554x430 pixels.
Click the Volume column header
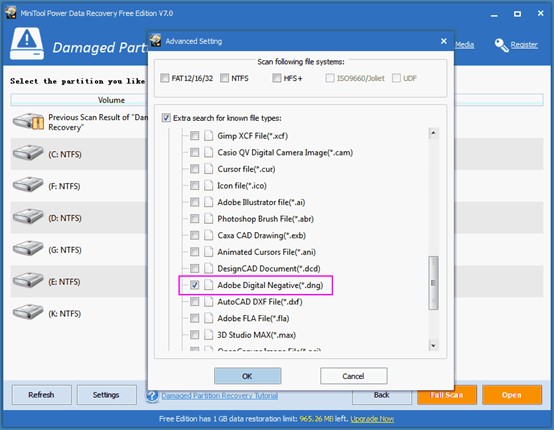(111, 100)
